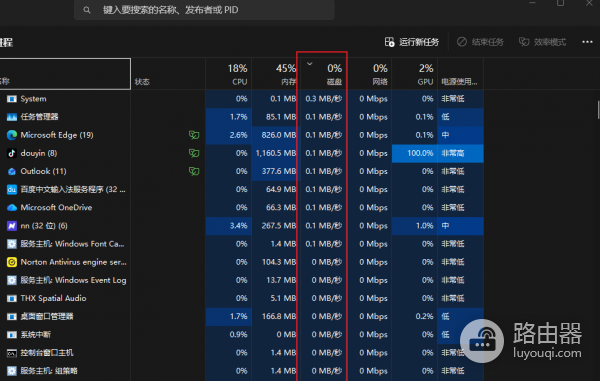Click douyin's 1,160.5 MB memory cell
The image size is (600, 381).
274,153
